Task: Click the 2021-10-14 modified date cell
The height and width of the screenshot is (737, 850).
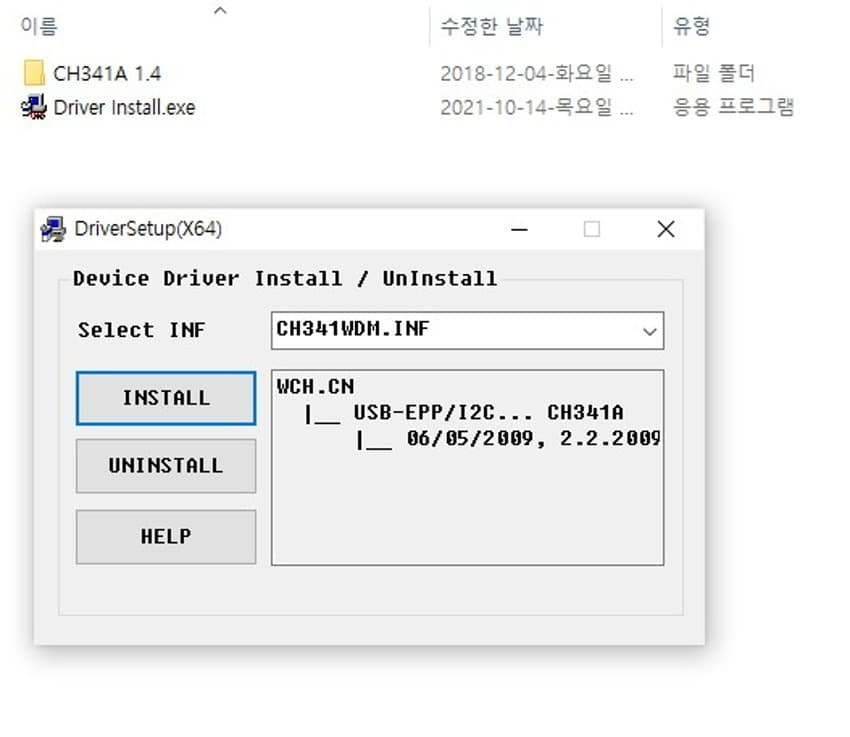Action: [x=537, y=107]
